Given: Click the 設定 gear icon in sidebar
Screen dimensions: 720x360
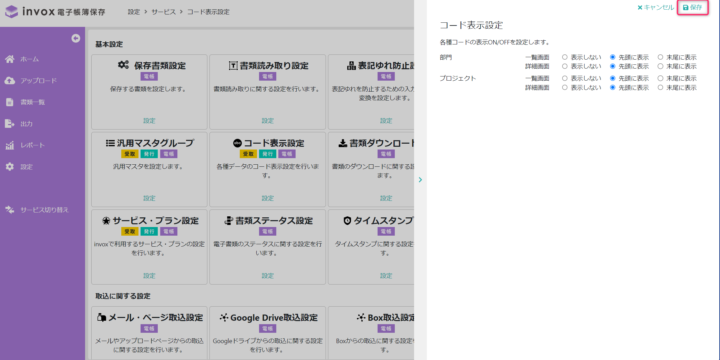Looking at the screenshot, I should [10, 167].
